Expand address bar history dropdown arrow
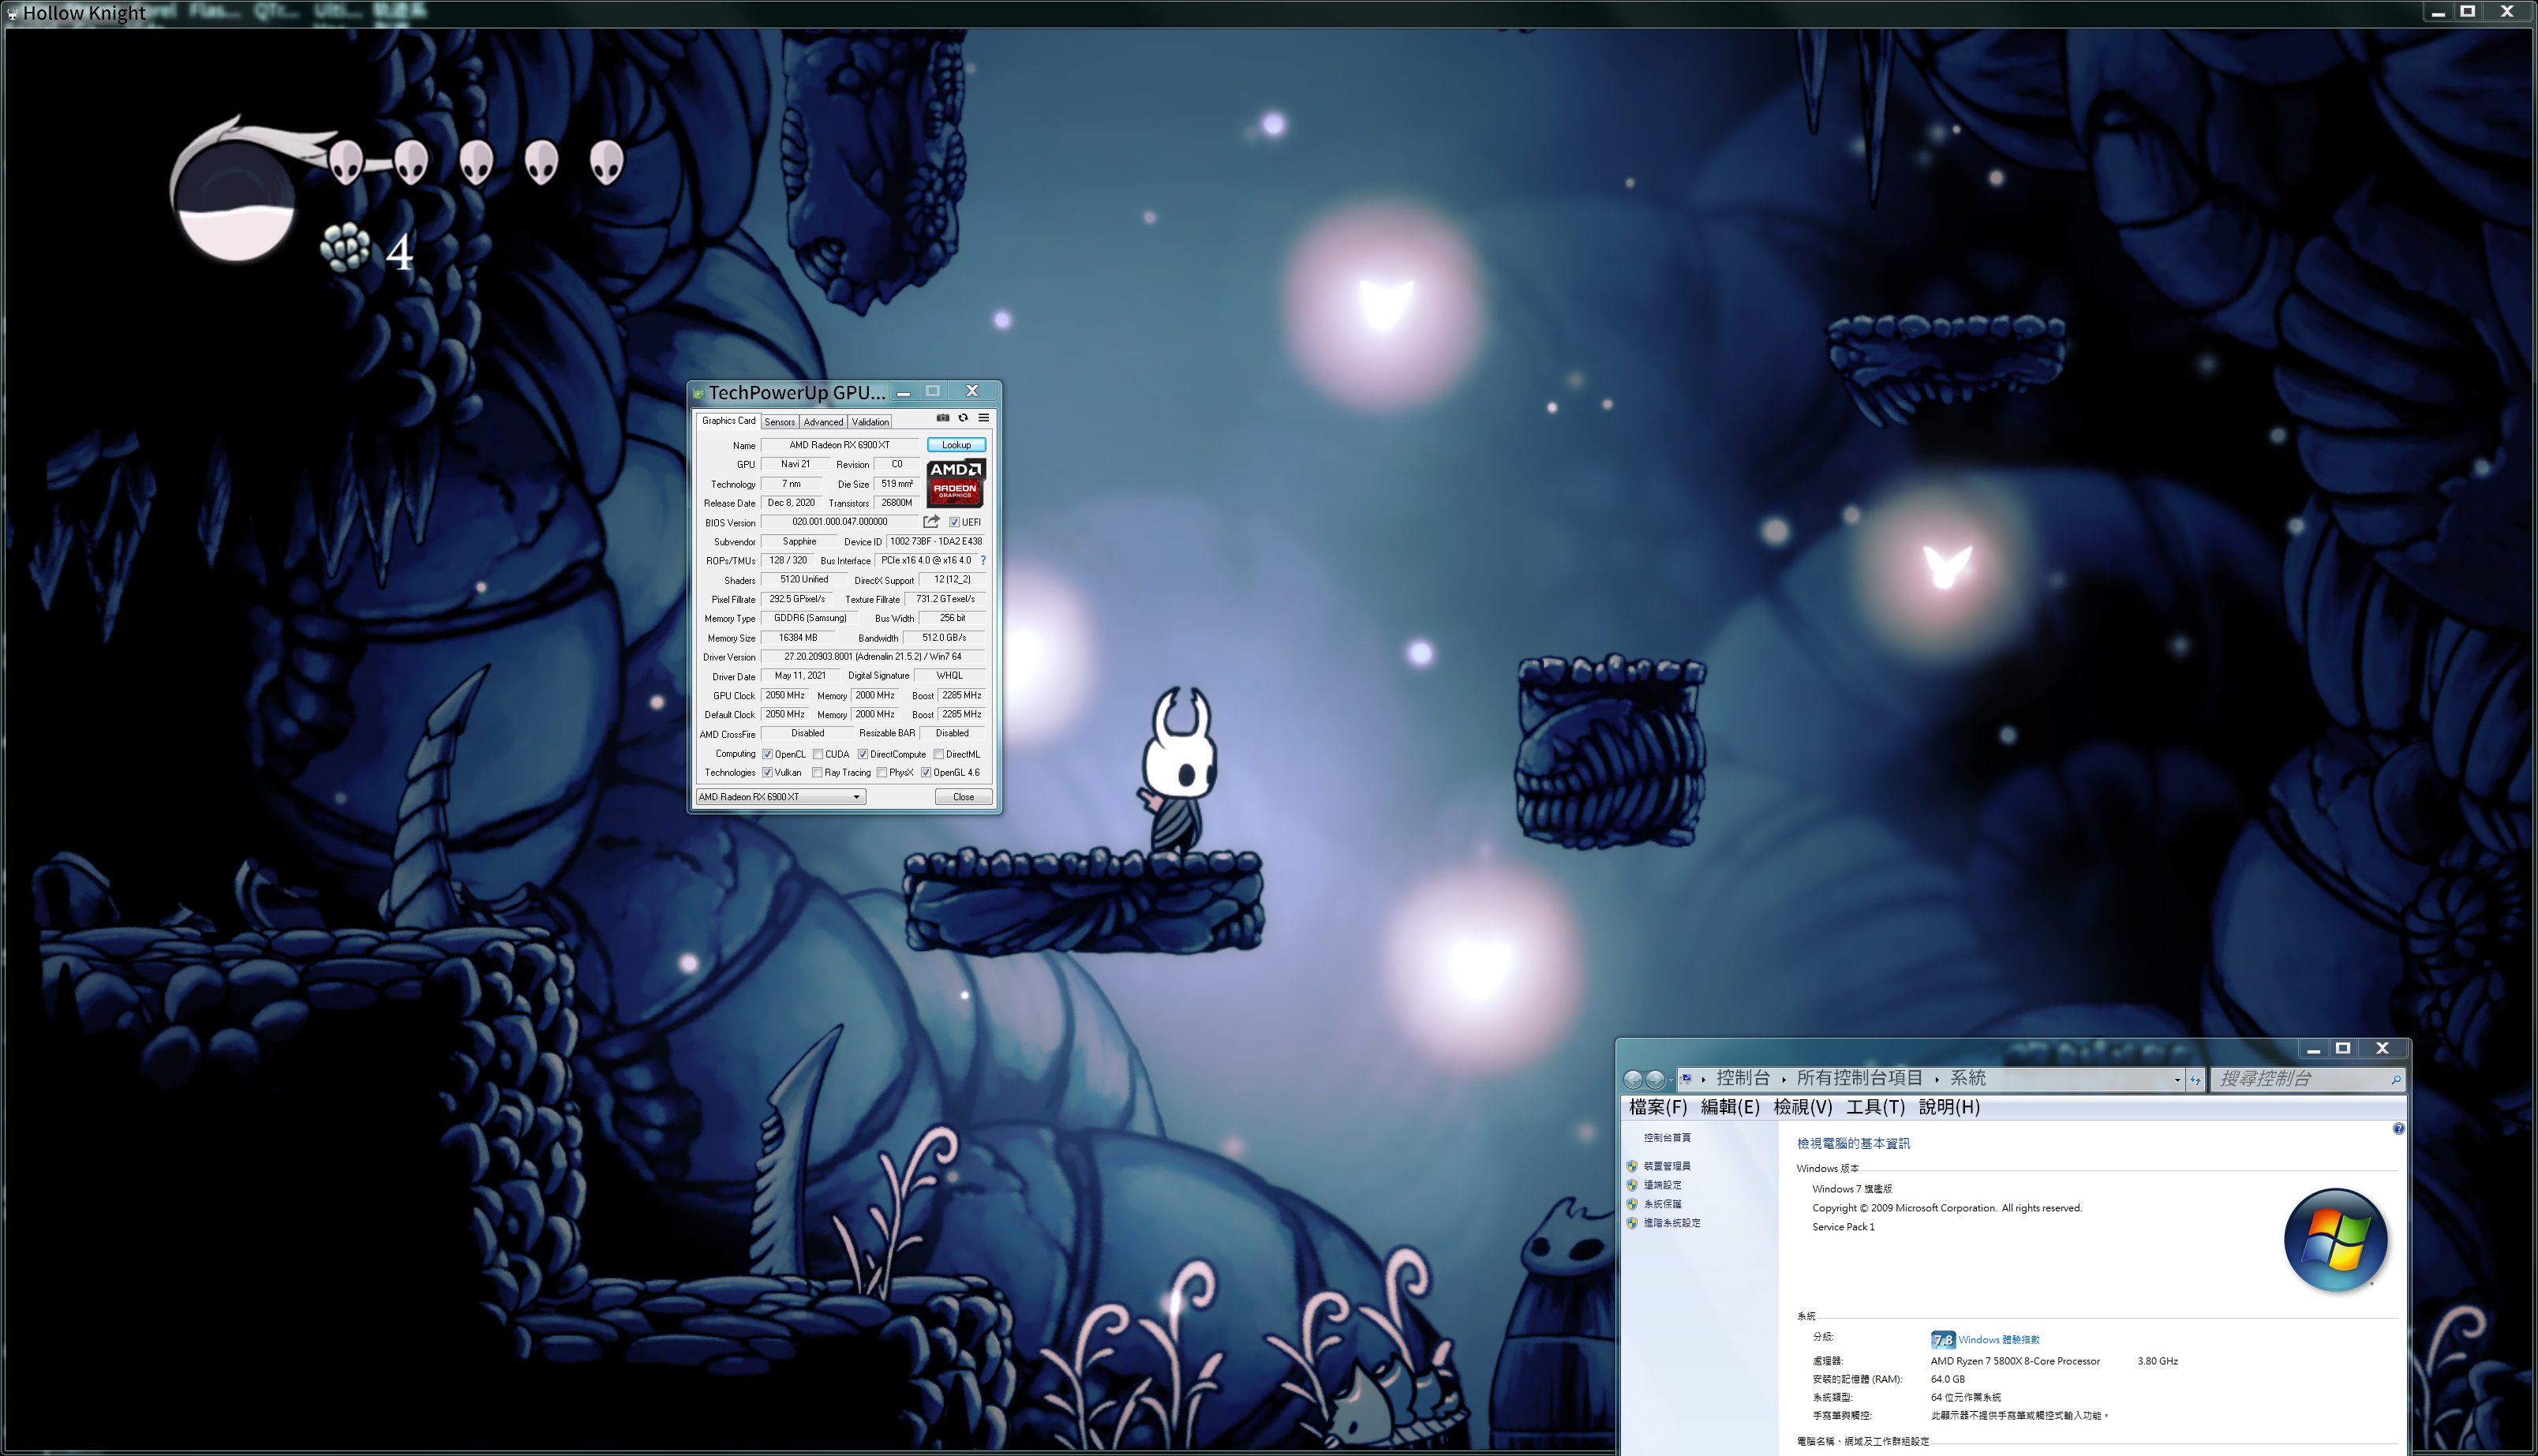This screenshot has height=1456, width=2538. point(2177,1079)
